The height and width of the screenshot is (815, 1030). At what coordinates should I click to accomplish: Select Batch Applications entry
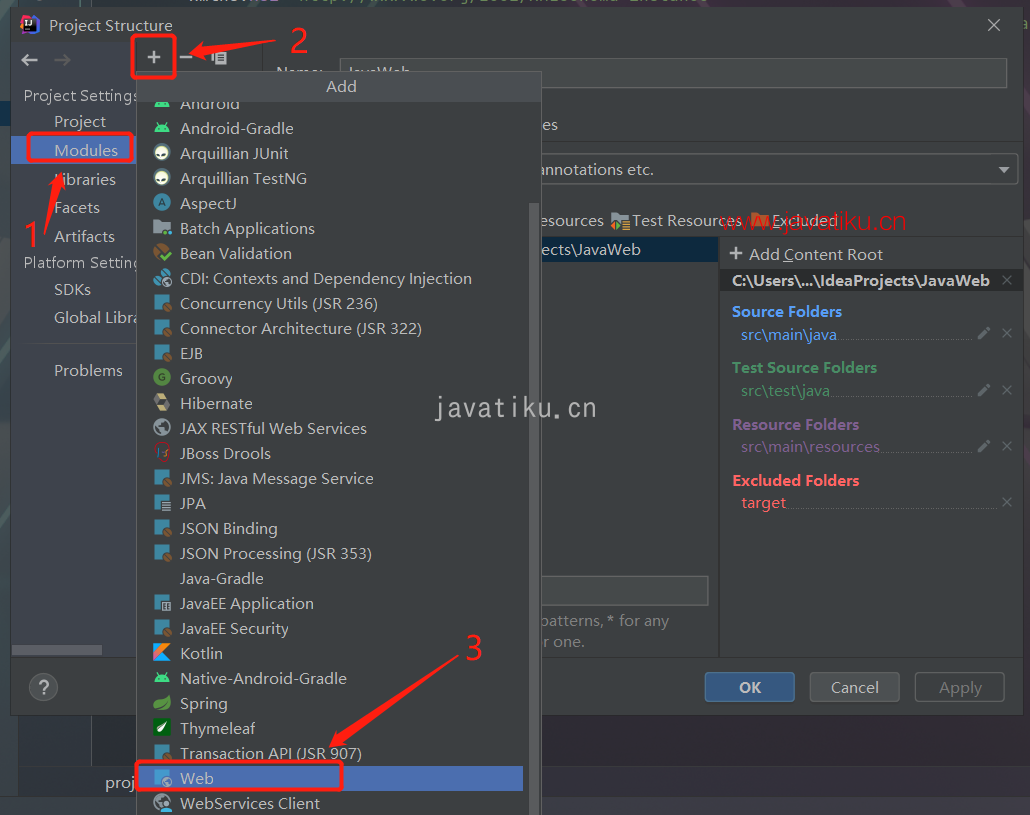pos(330,229)
